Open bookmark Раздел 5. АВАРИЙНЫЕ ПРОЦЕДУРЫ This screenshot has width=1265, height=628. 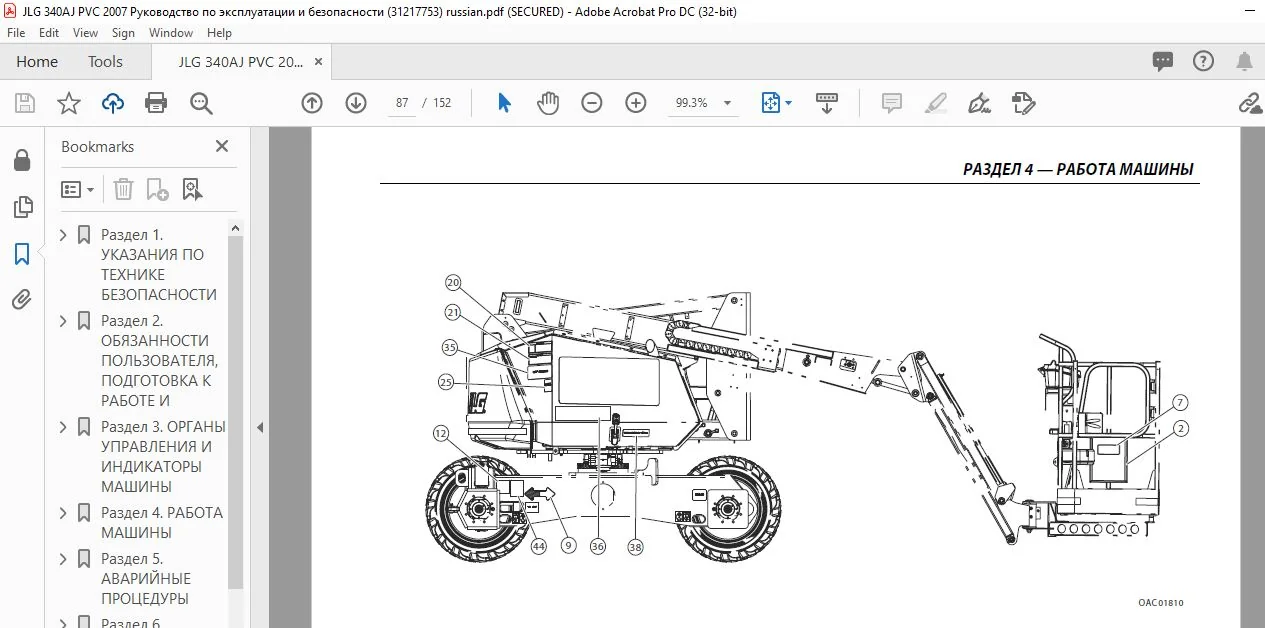point(146,579)
